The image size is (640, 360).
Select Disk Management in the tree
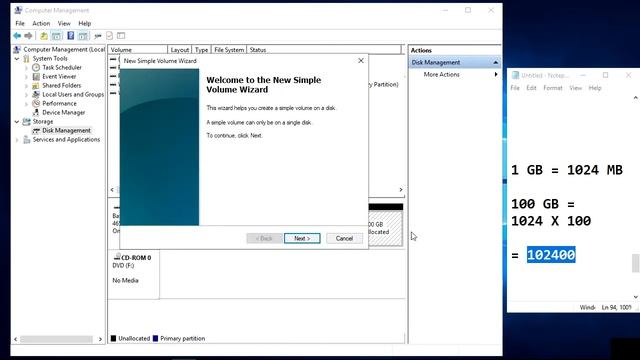(x=67, y=130)
